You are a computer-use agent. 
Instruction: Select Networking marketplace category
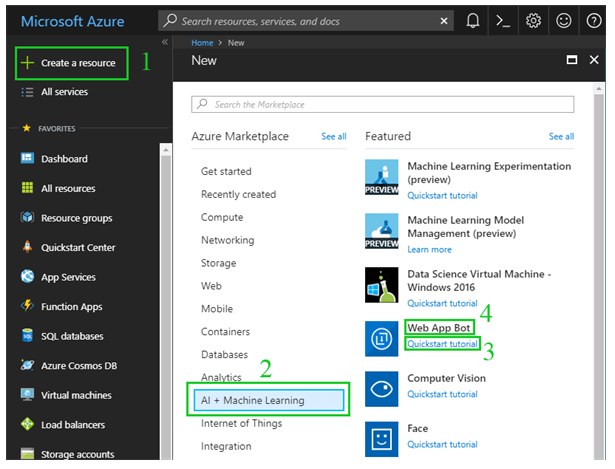[227, 240]
